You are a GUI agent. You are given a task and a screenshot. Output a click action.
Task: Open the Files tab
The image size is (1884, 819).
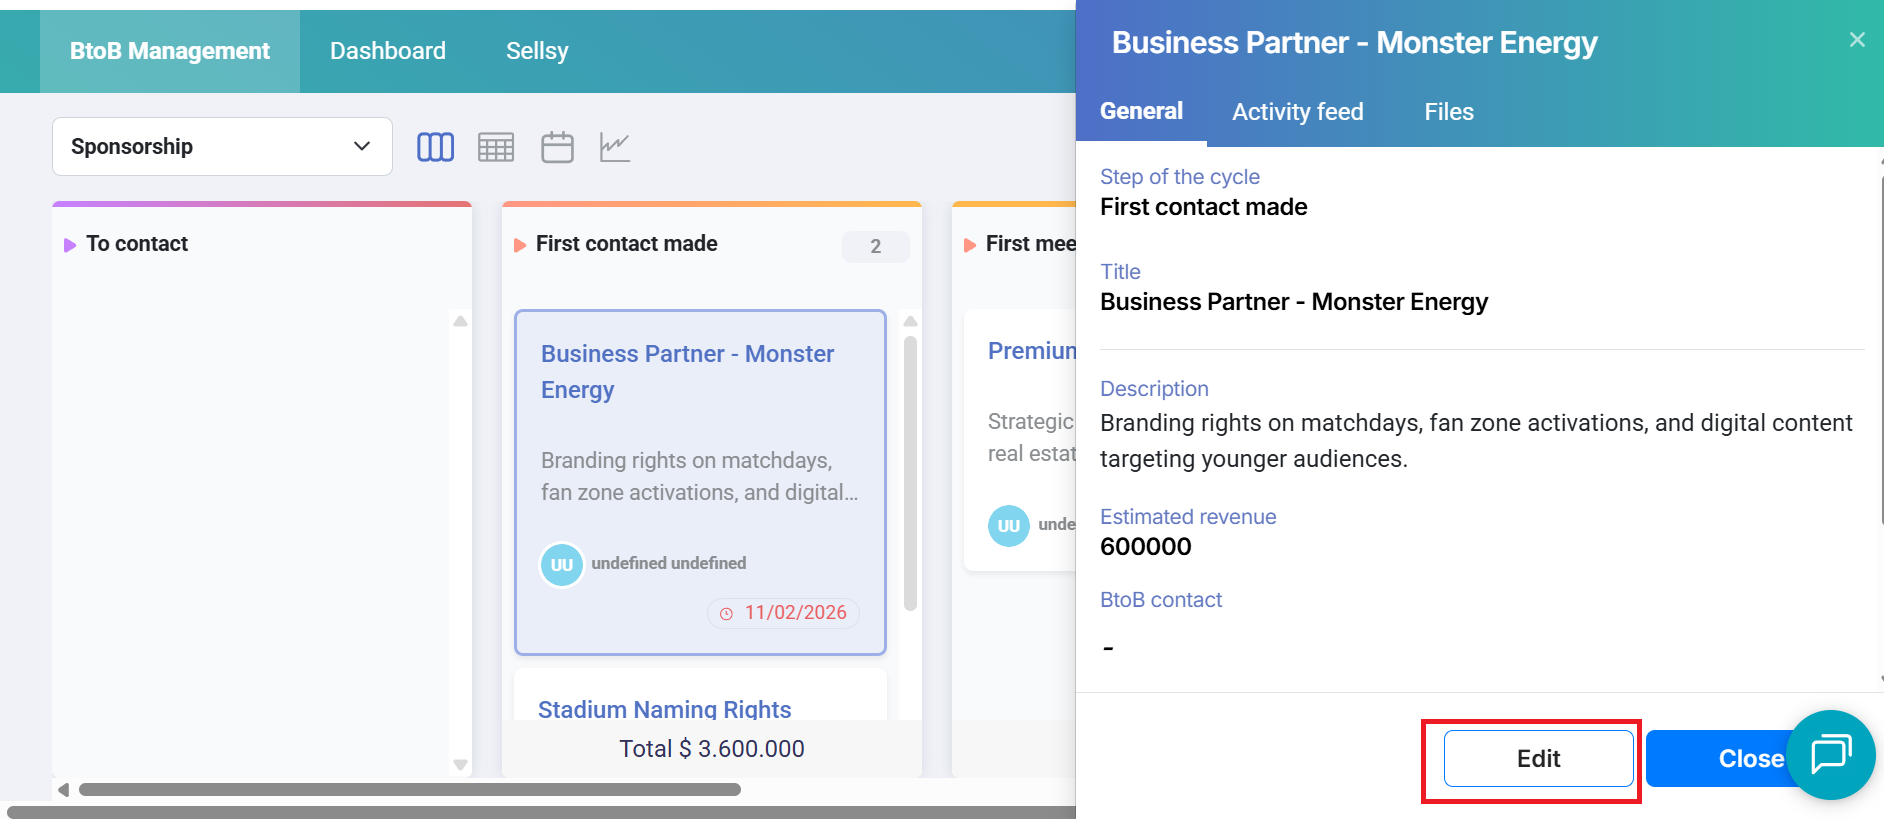point(1448,112)
